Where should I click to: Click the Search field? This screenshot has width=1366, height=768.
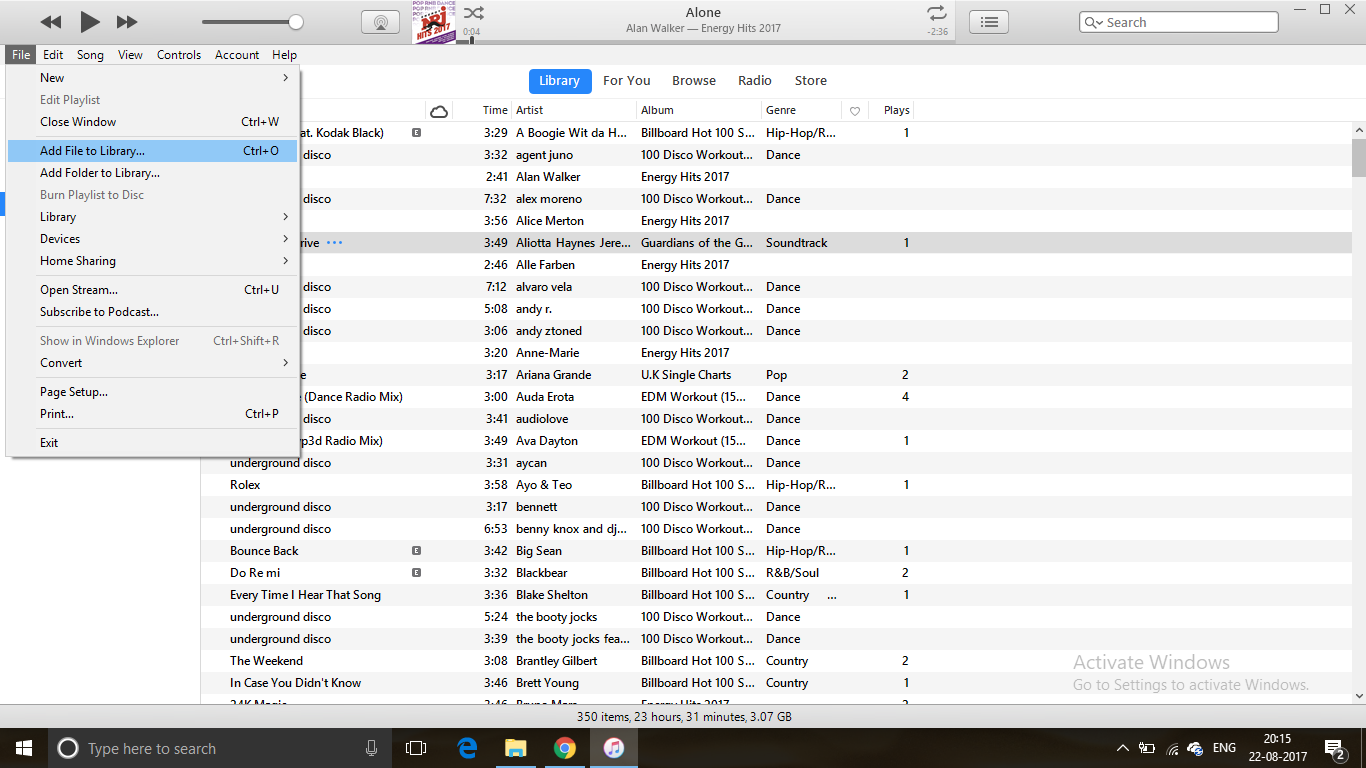(x=1179, y=22)
